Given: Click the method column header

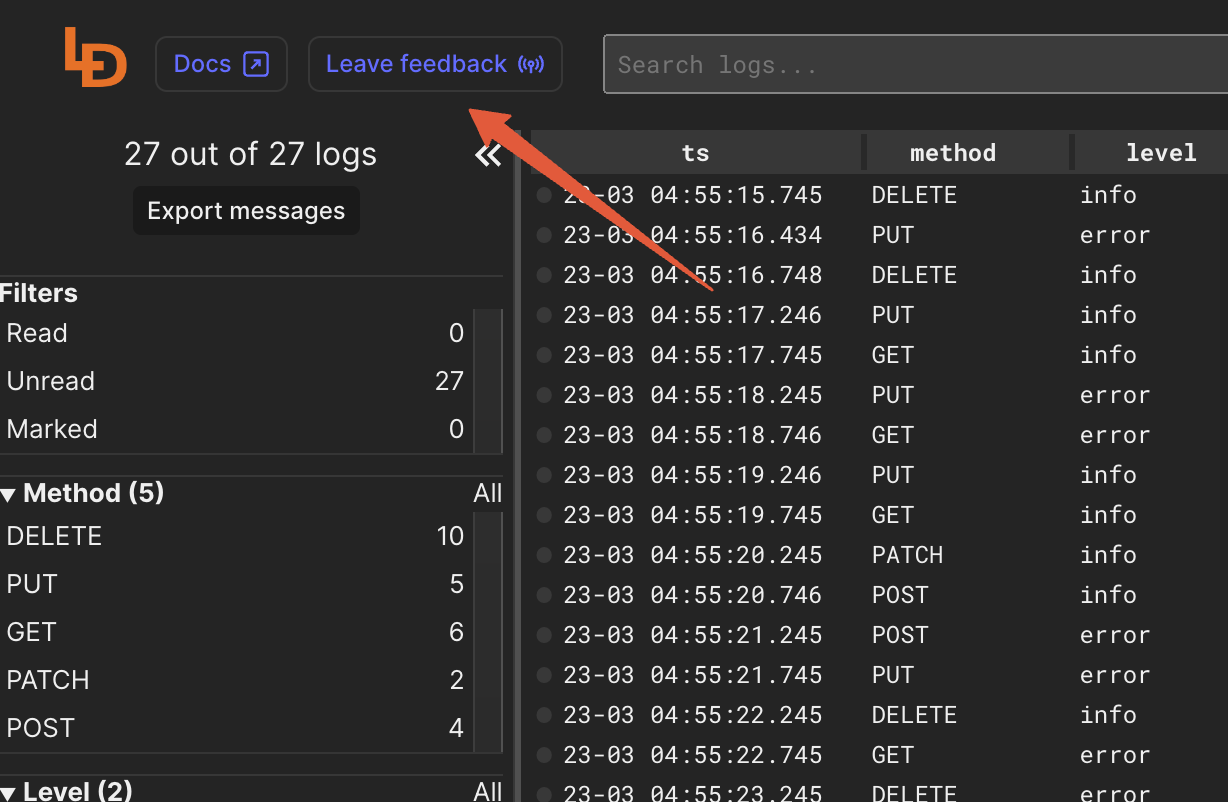Looking at the screenshot, I should coord(952,153).
